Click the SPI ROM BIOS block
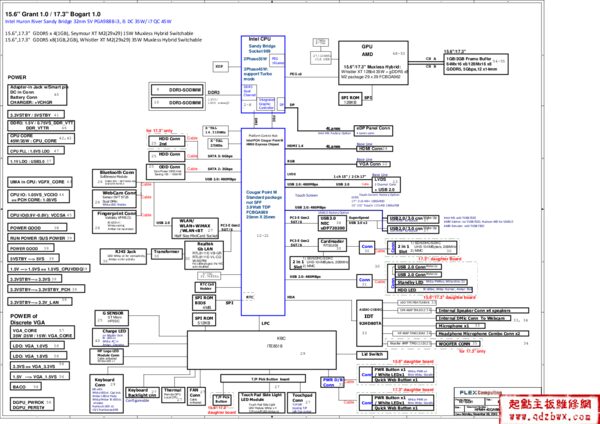 pos(204,303)
